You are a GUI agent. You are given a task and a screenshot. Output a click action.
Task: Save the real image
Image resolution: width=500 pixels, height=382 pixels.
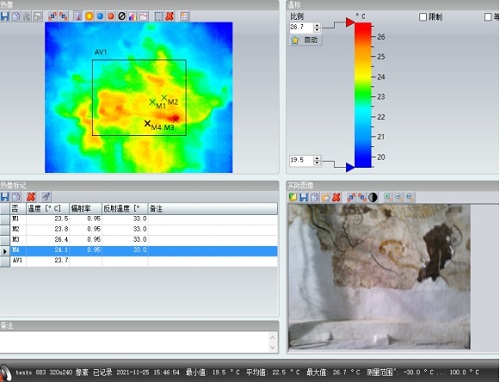[304, 197]
